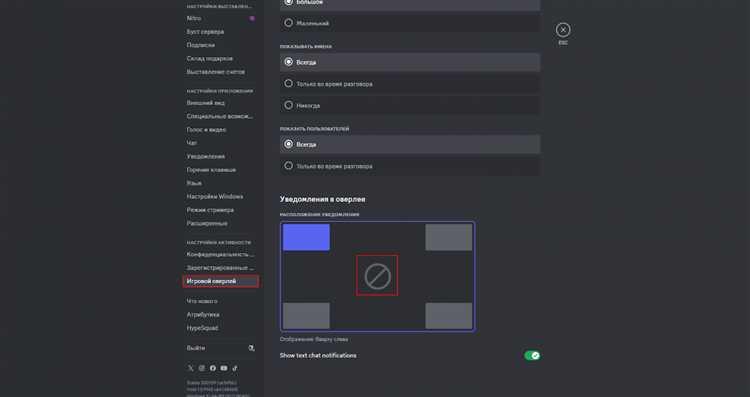Select the Маленький size radio option
This screenshot has height=397, width=750.
click(x=410, y=23)
